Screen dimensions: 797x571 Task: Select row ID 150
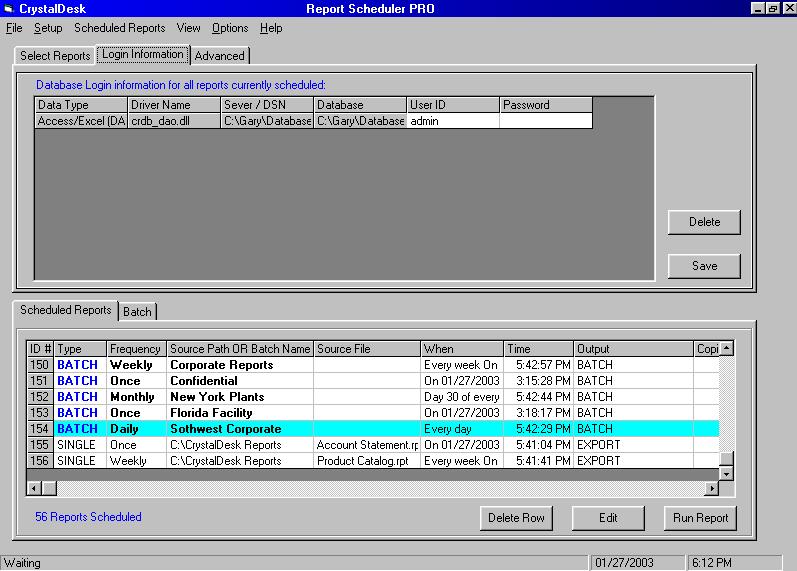[x=40, y=365]
